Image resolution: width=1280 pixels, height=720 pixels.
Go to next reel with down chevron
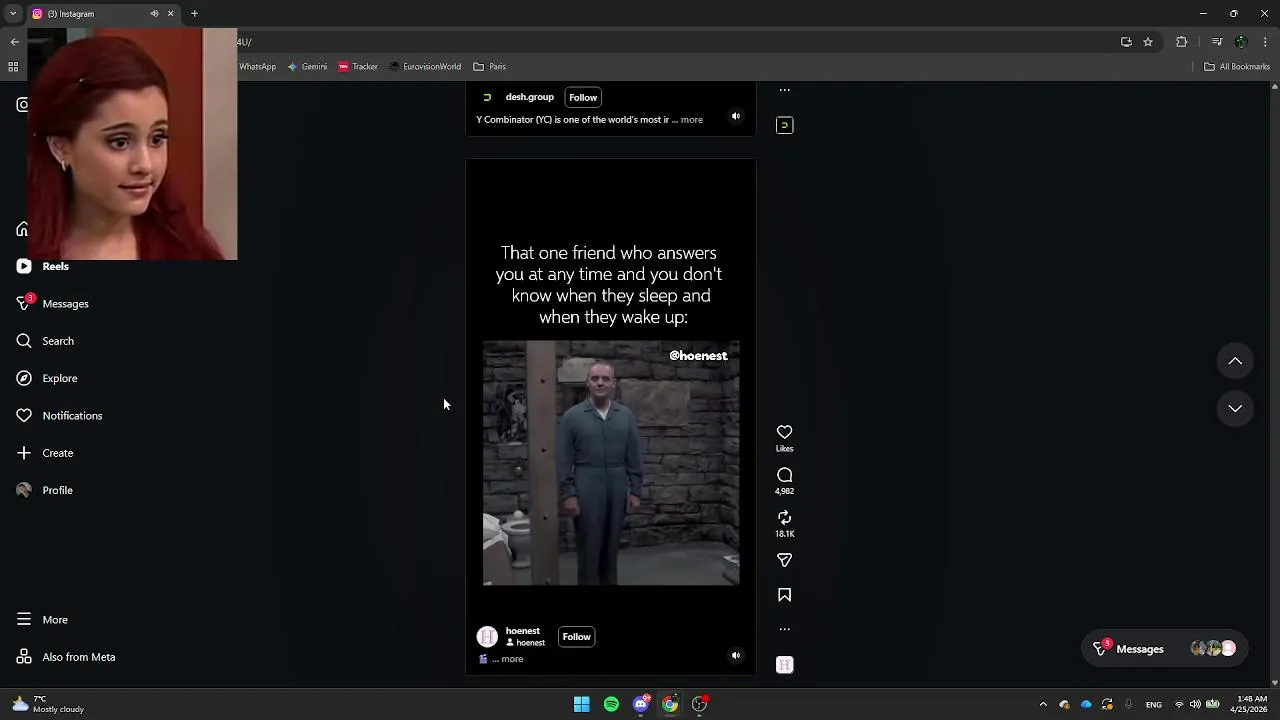coord(1235,408)
